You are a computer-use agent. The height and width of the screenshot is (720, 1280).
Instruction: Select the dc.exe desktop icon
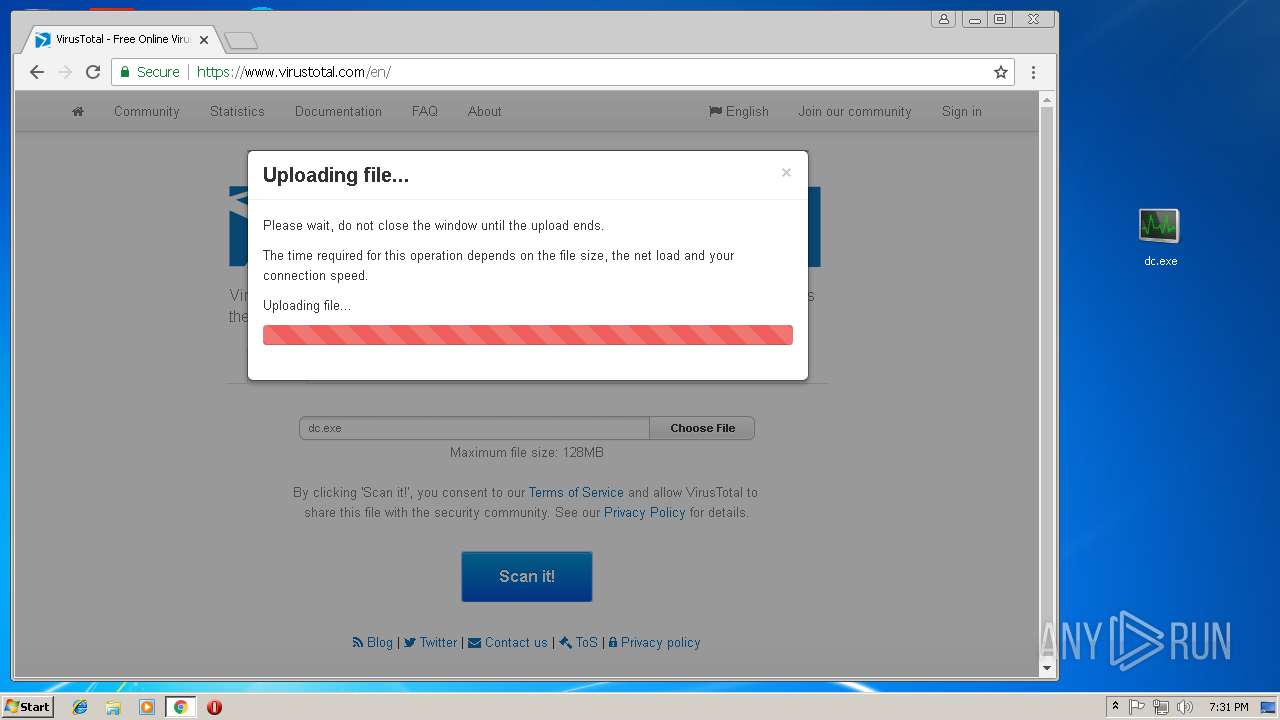[x=1160, y=238]
